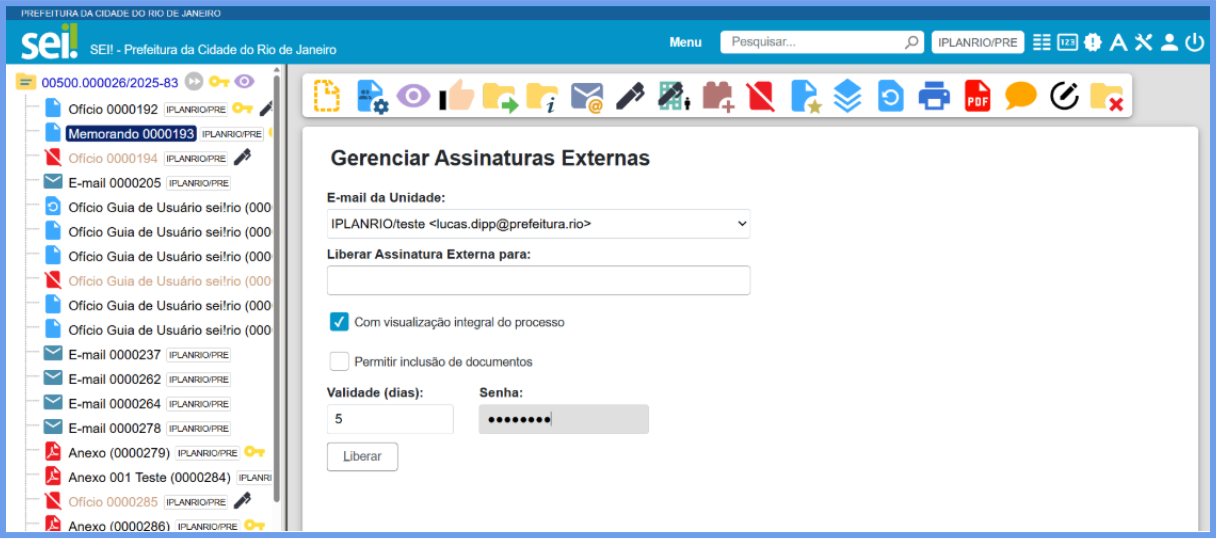Click the orange speech bubble comment icon
Image resolution: width=1216 pixels, height=539 pixels.
pos(1020,96)
